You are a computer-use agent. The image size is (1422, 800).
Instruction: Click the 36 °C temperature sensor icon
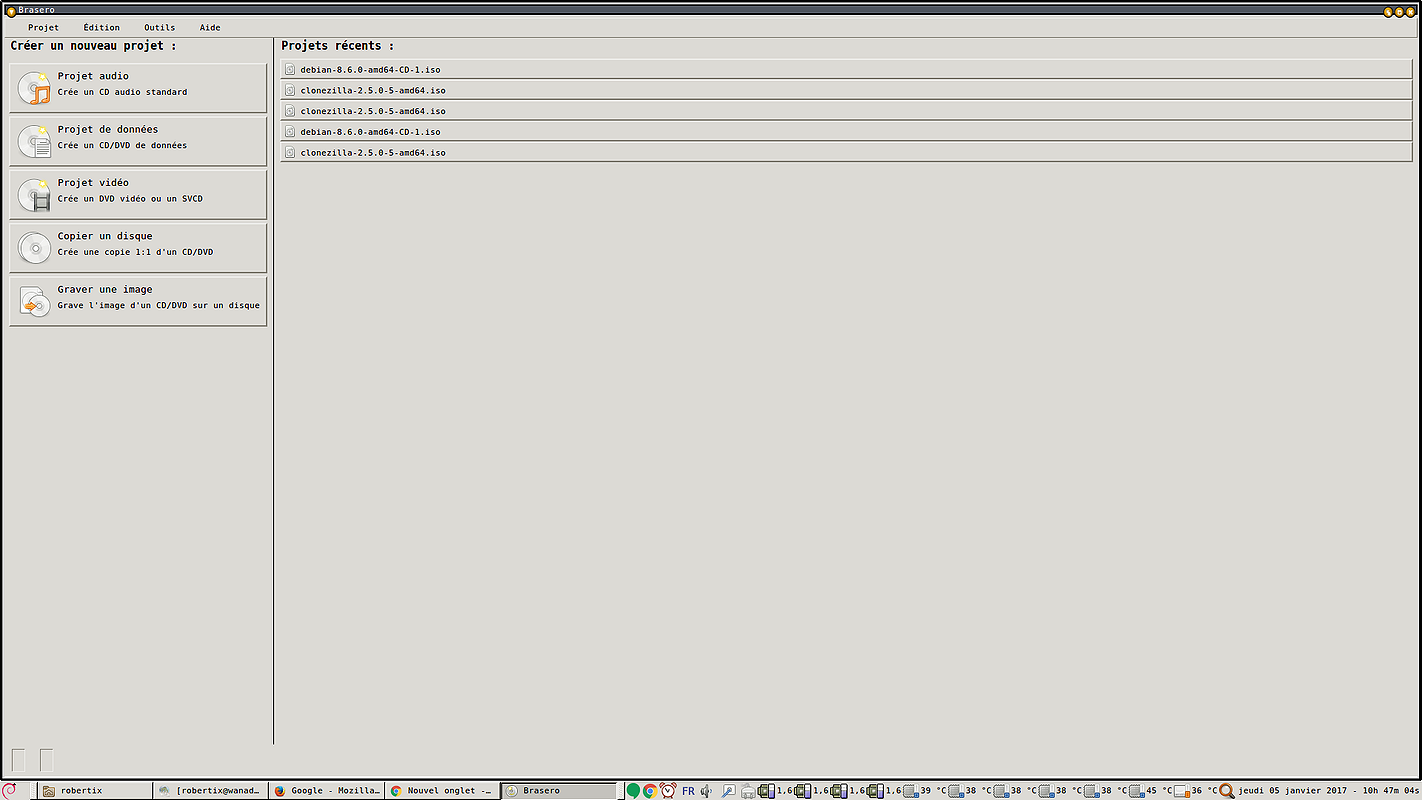pos(1181,791)
